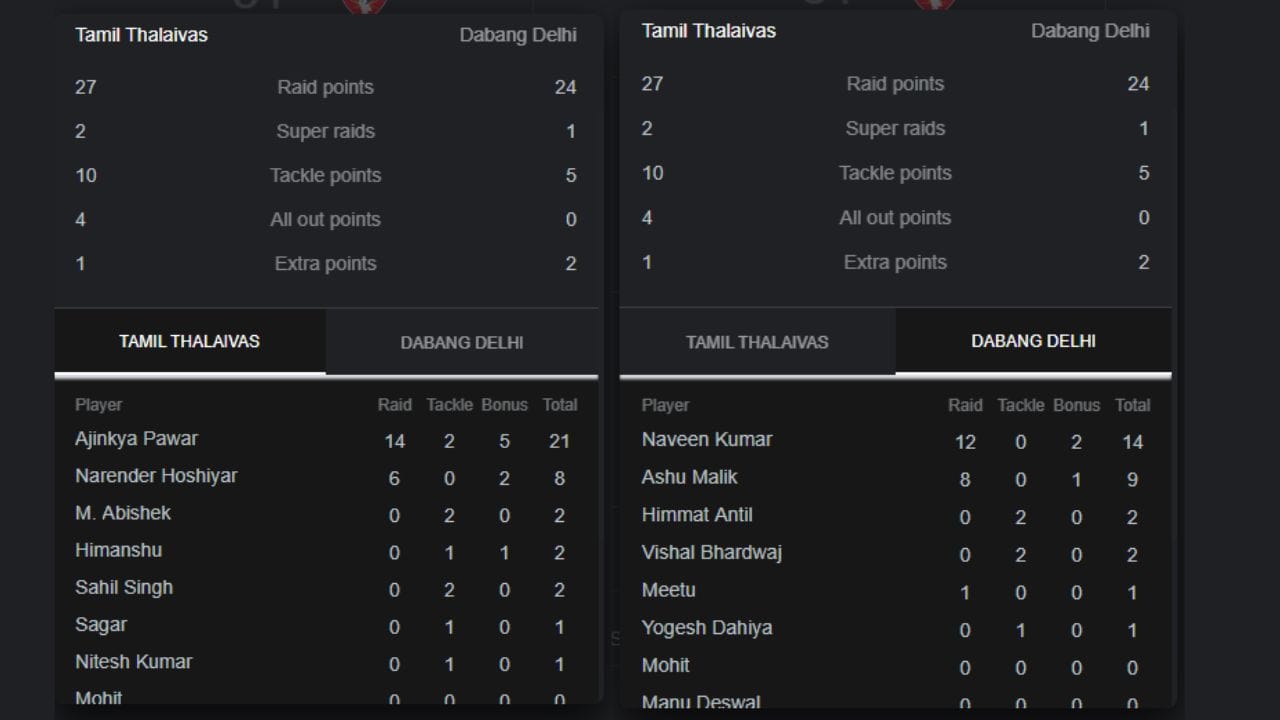Open Himanshu's player row
Image resolution: width=1280 pixels, height=720 pixels.
118,550
